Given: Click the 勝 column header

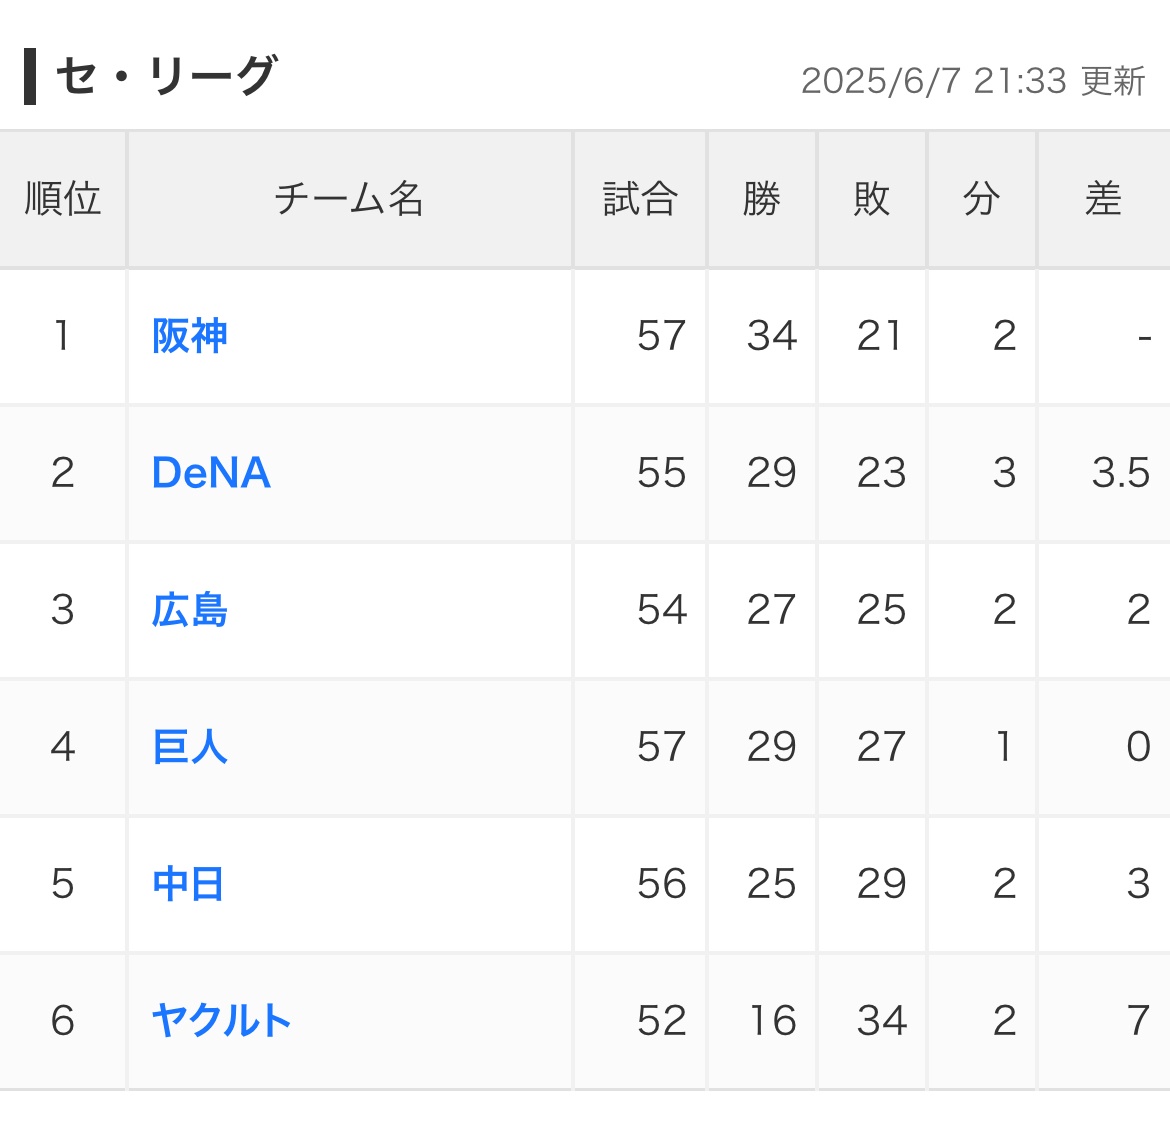Looking at the screenshot, I should [x=761, y=199].
